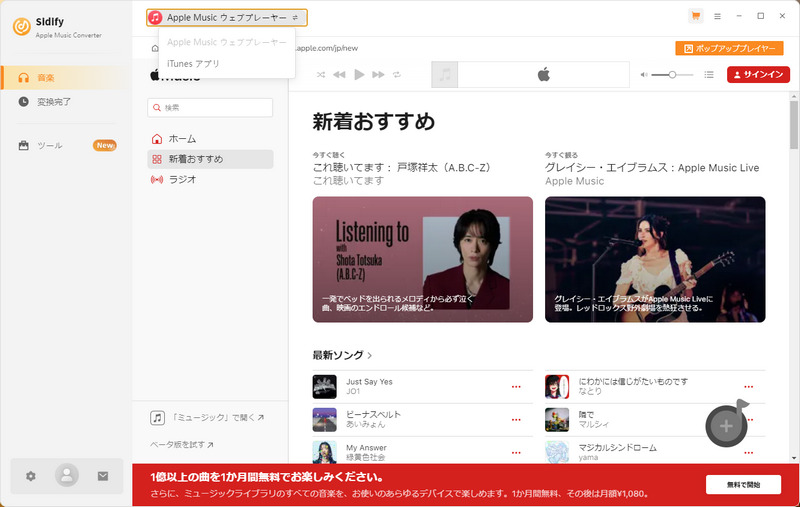Toggle shuffle playback
Viewport: 800px width, 507px height.
(x=321, y=74)
